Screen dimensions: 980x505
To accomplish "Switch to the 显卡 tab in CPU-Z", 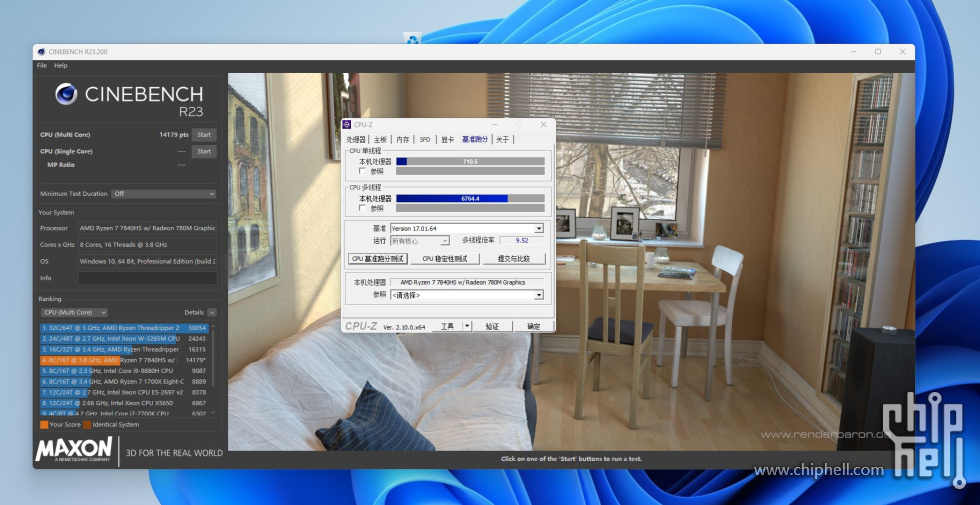I will coord(447,139).
